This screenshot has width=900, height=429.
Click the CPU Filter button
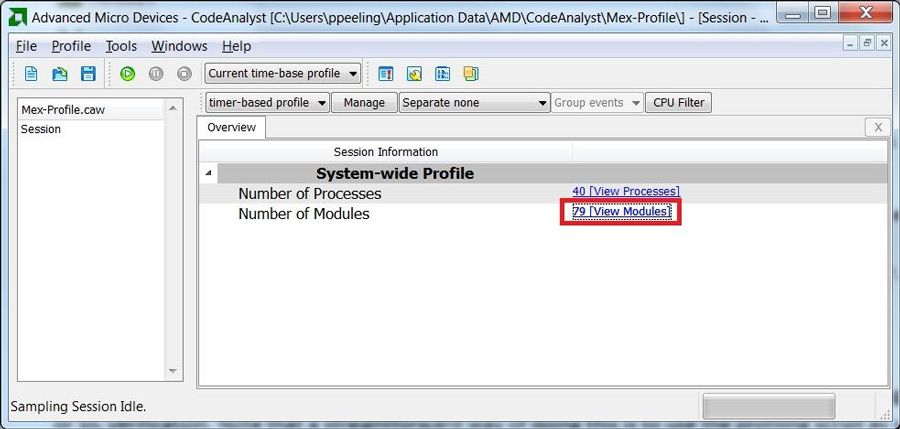[678, 102]
